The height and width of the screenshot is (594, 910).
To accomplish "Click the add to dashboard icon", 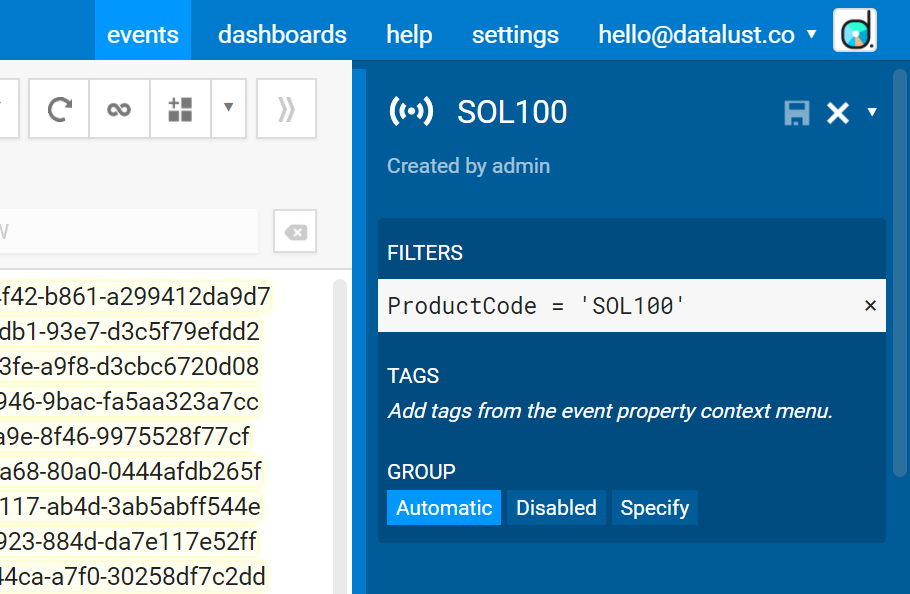I will pyautogui.click(x=180, y=109).
